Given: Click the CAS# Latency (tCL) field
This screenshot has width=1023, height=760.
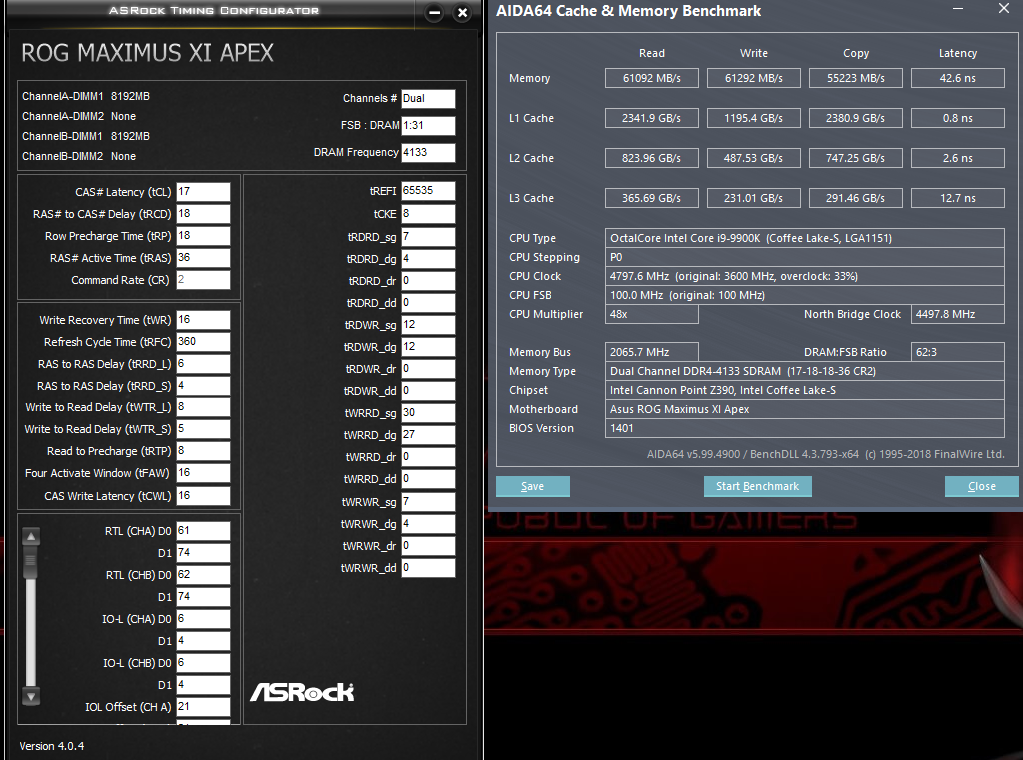Looking at the screenshot, I should tap(203, 192).
